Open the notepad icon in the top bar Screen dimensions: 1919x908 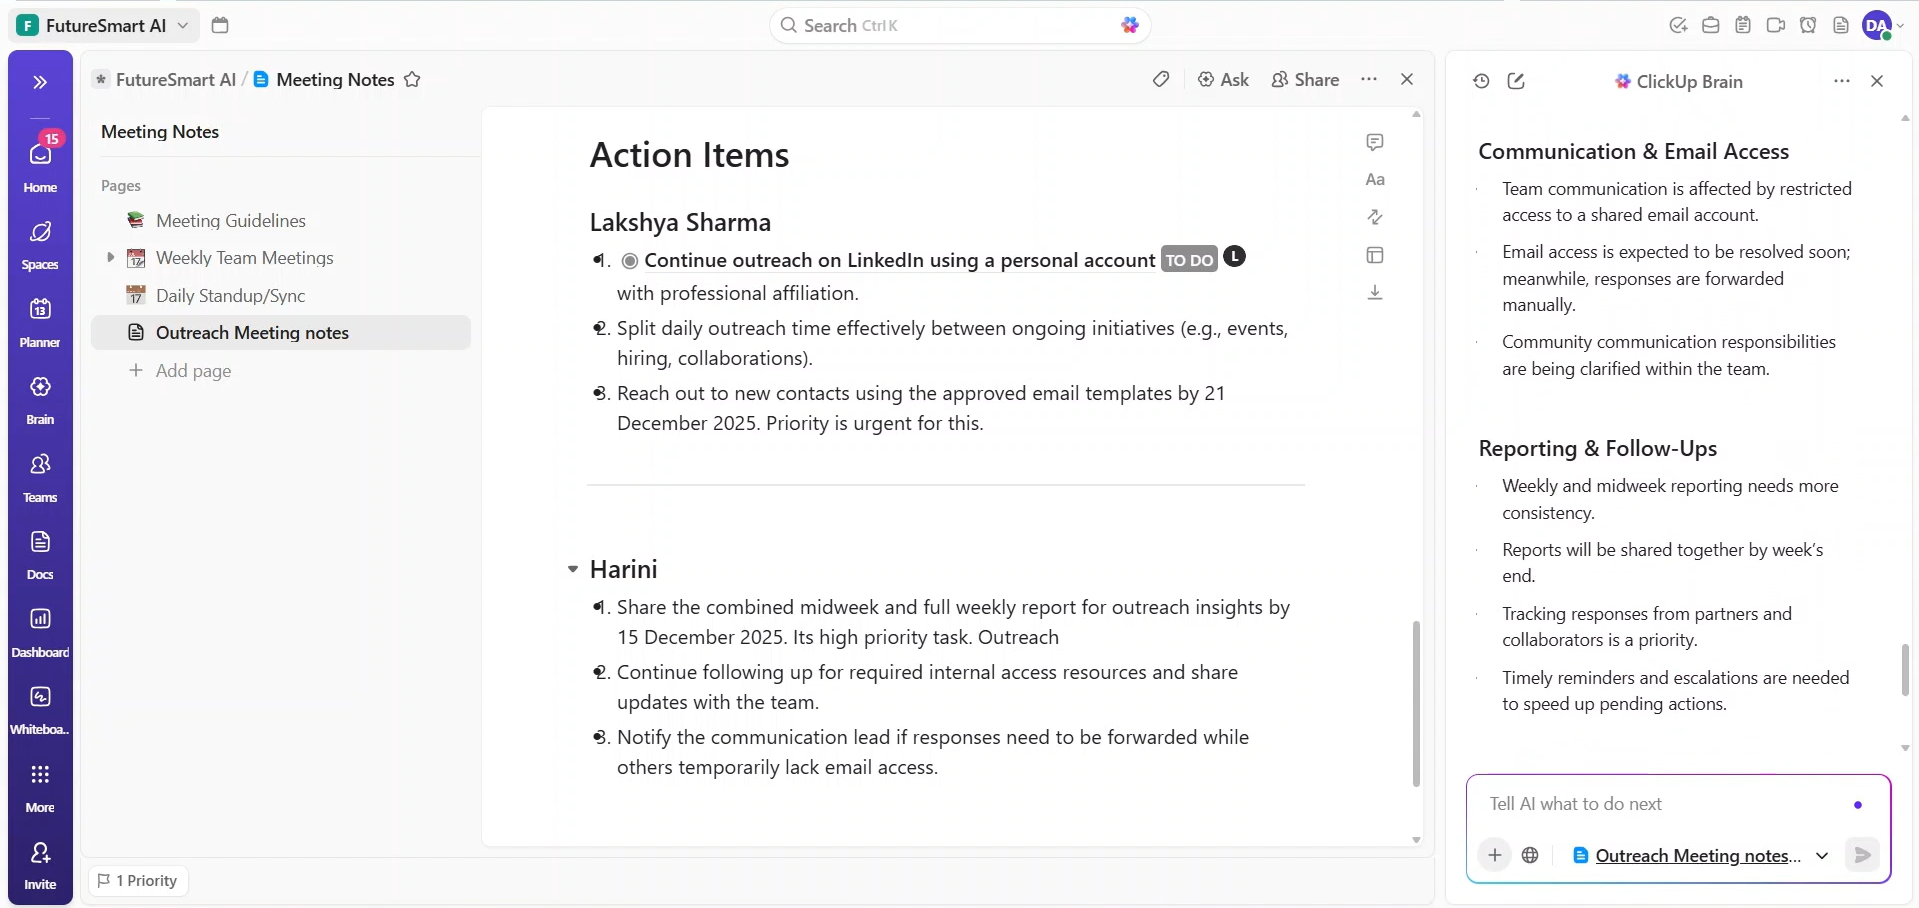(1743, 25)
